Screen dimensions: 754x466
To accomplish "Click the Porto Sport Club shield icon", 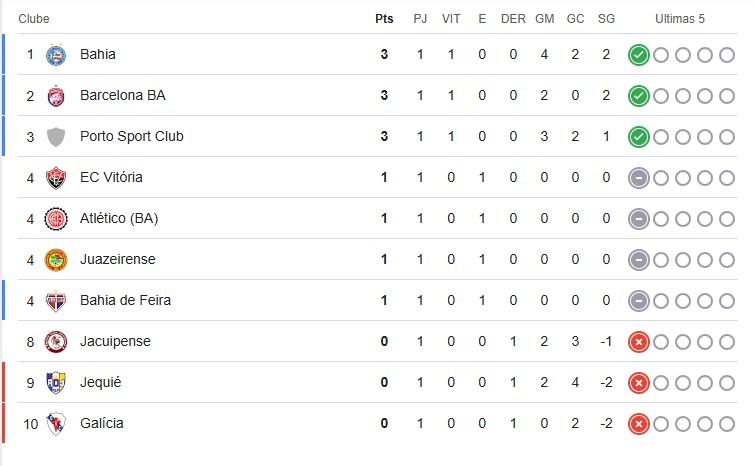I will (56, 137).
